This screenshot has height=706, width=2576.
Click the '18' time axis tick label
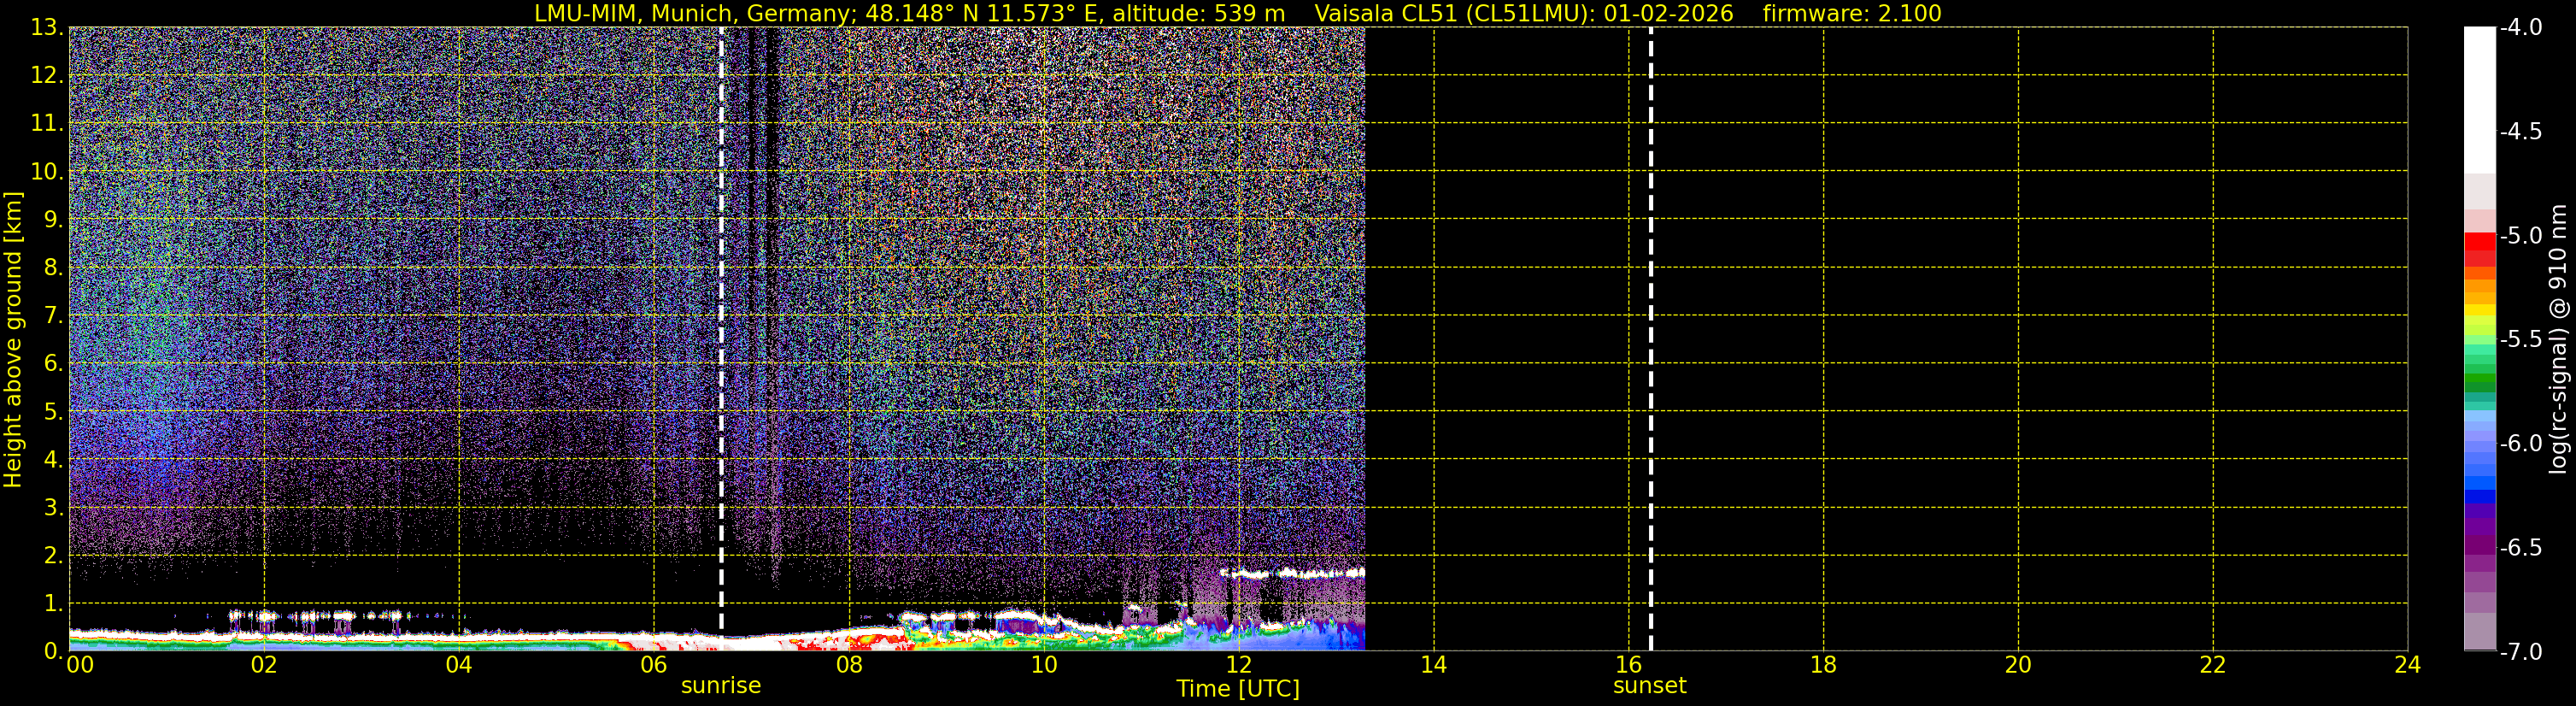click(x=1824, y=665)
